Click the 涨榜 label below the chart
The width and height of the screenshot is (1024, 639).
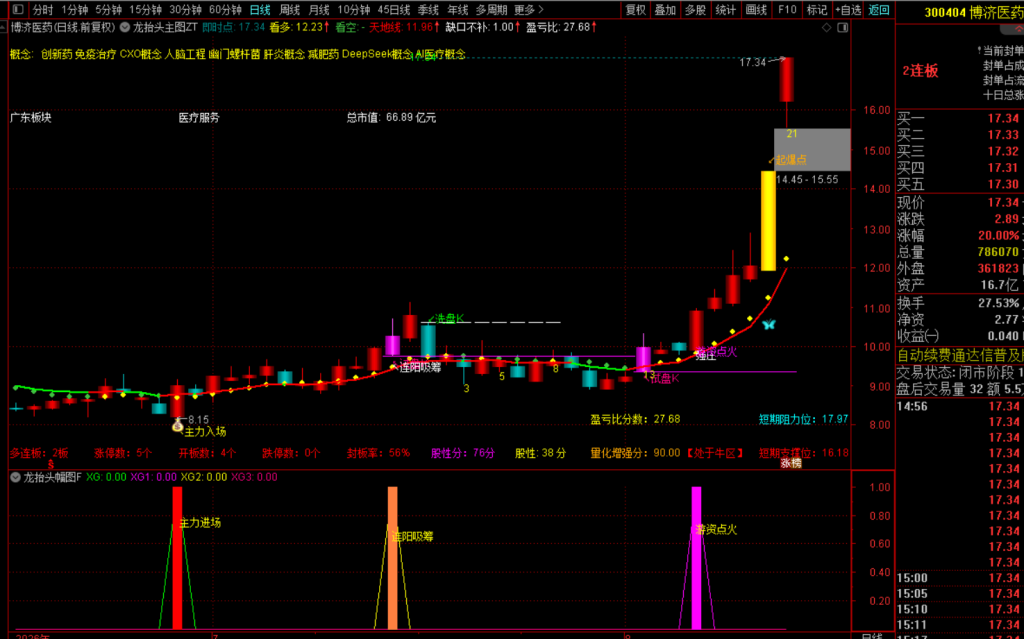click(791, 463)
